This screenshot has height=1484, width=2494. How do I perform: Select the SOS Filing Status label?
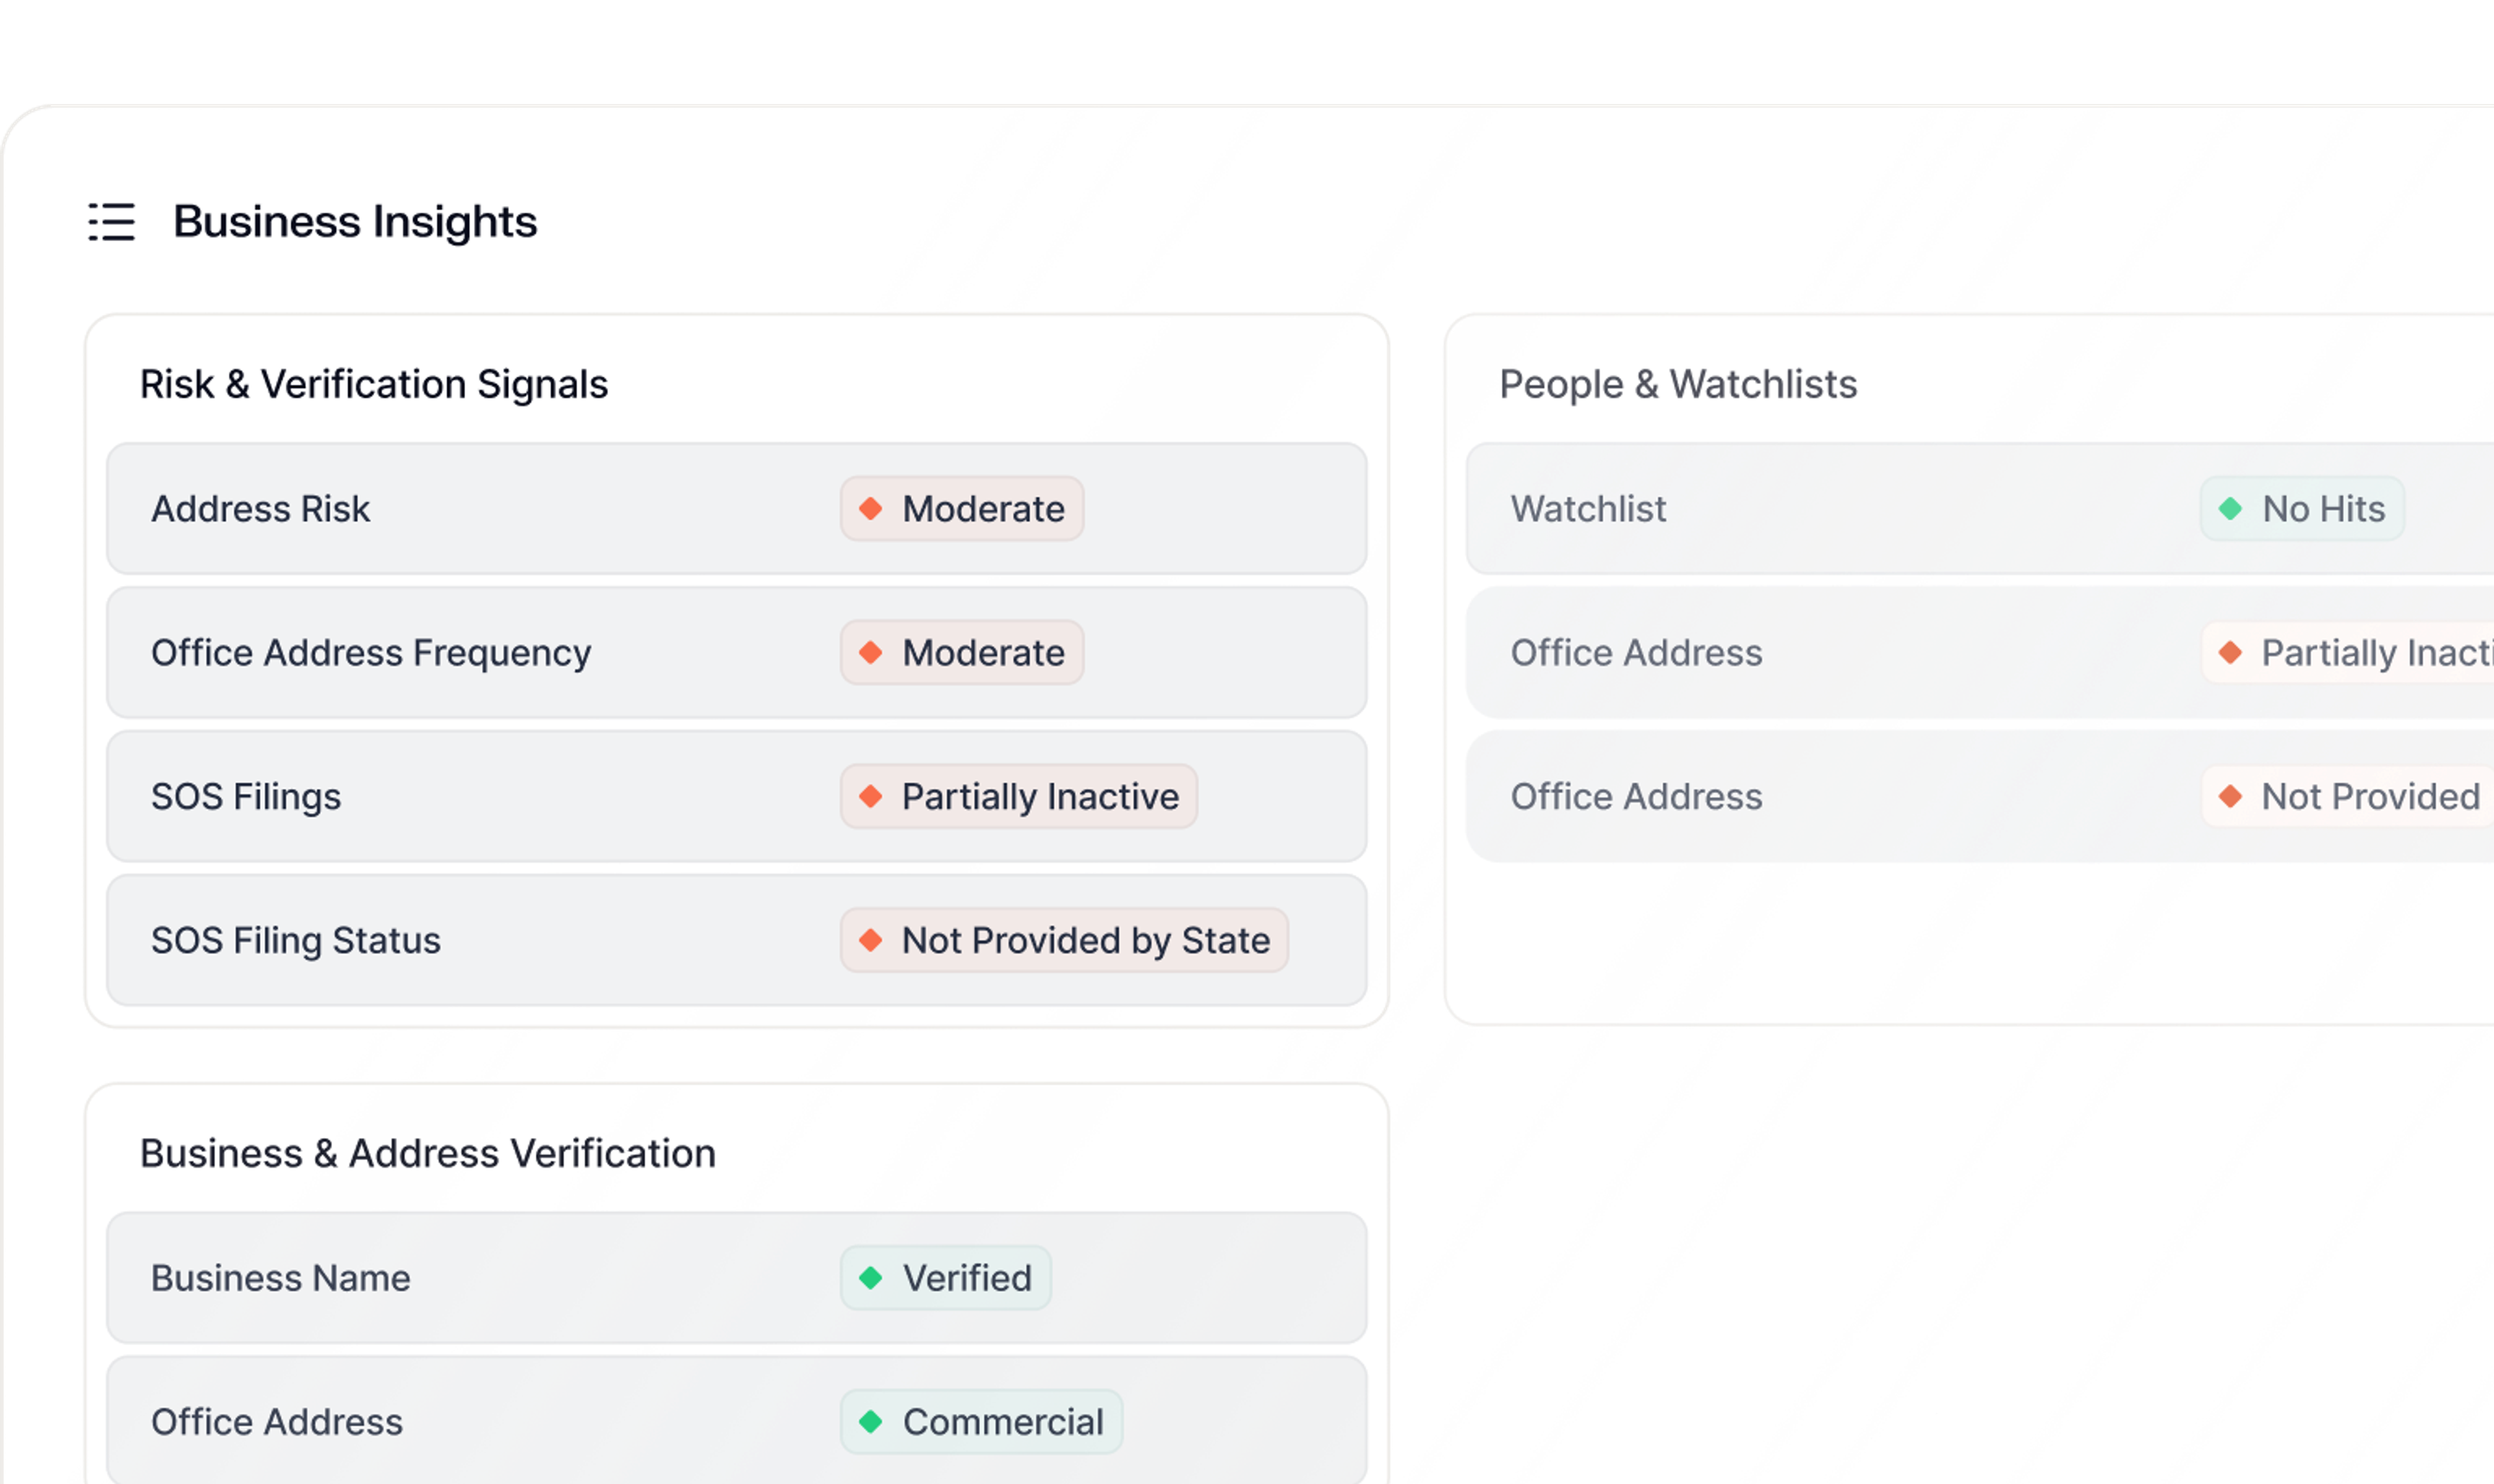point(296,941)
